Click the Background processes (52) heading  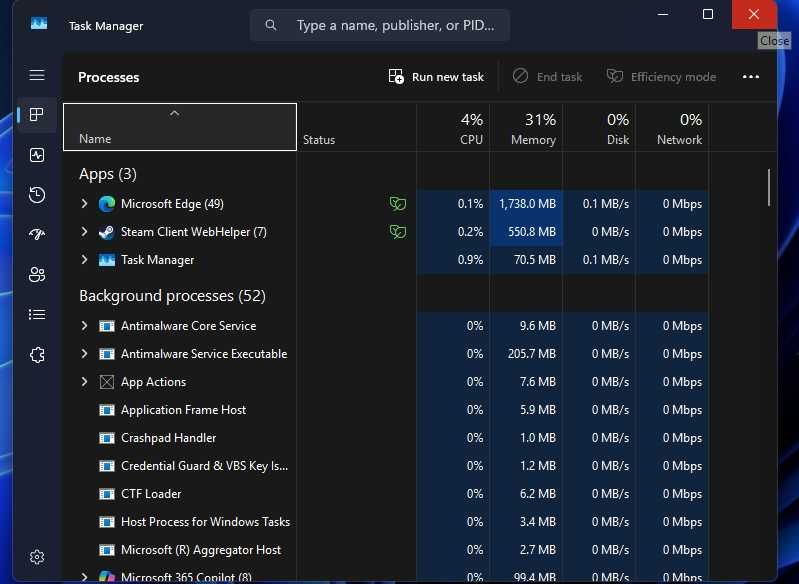(172, 296)
